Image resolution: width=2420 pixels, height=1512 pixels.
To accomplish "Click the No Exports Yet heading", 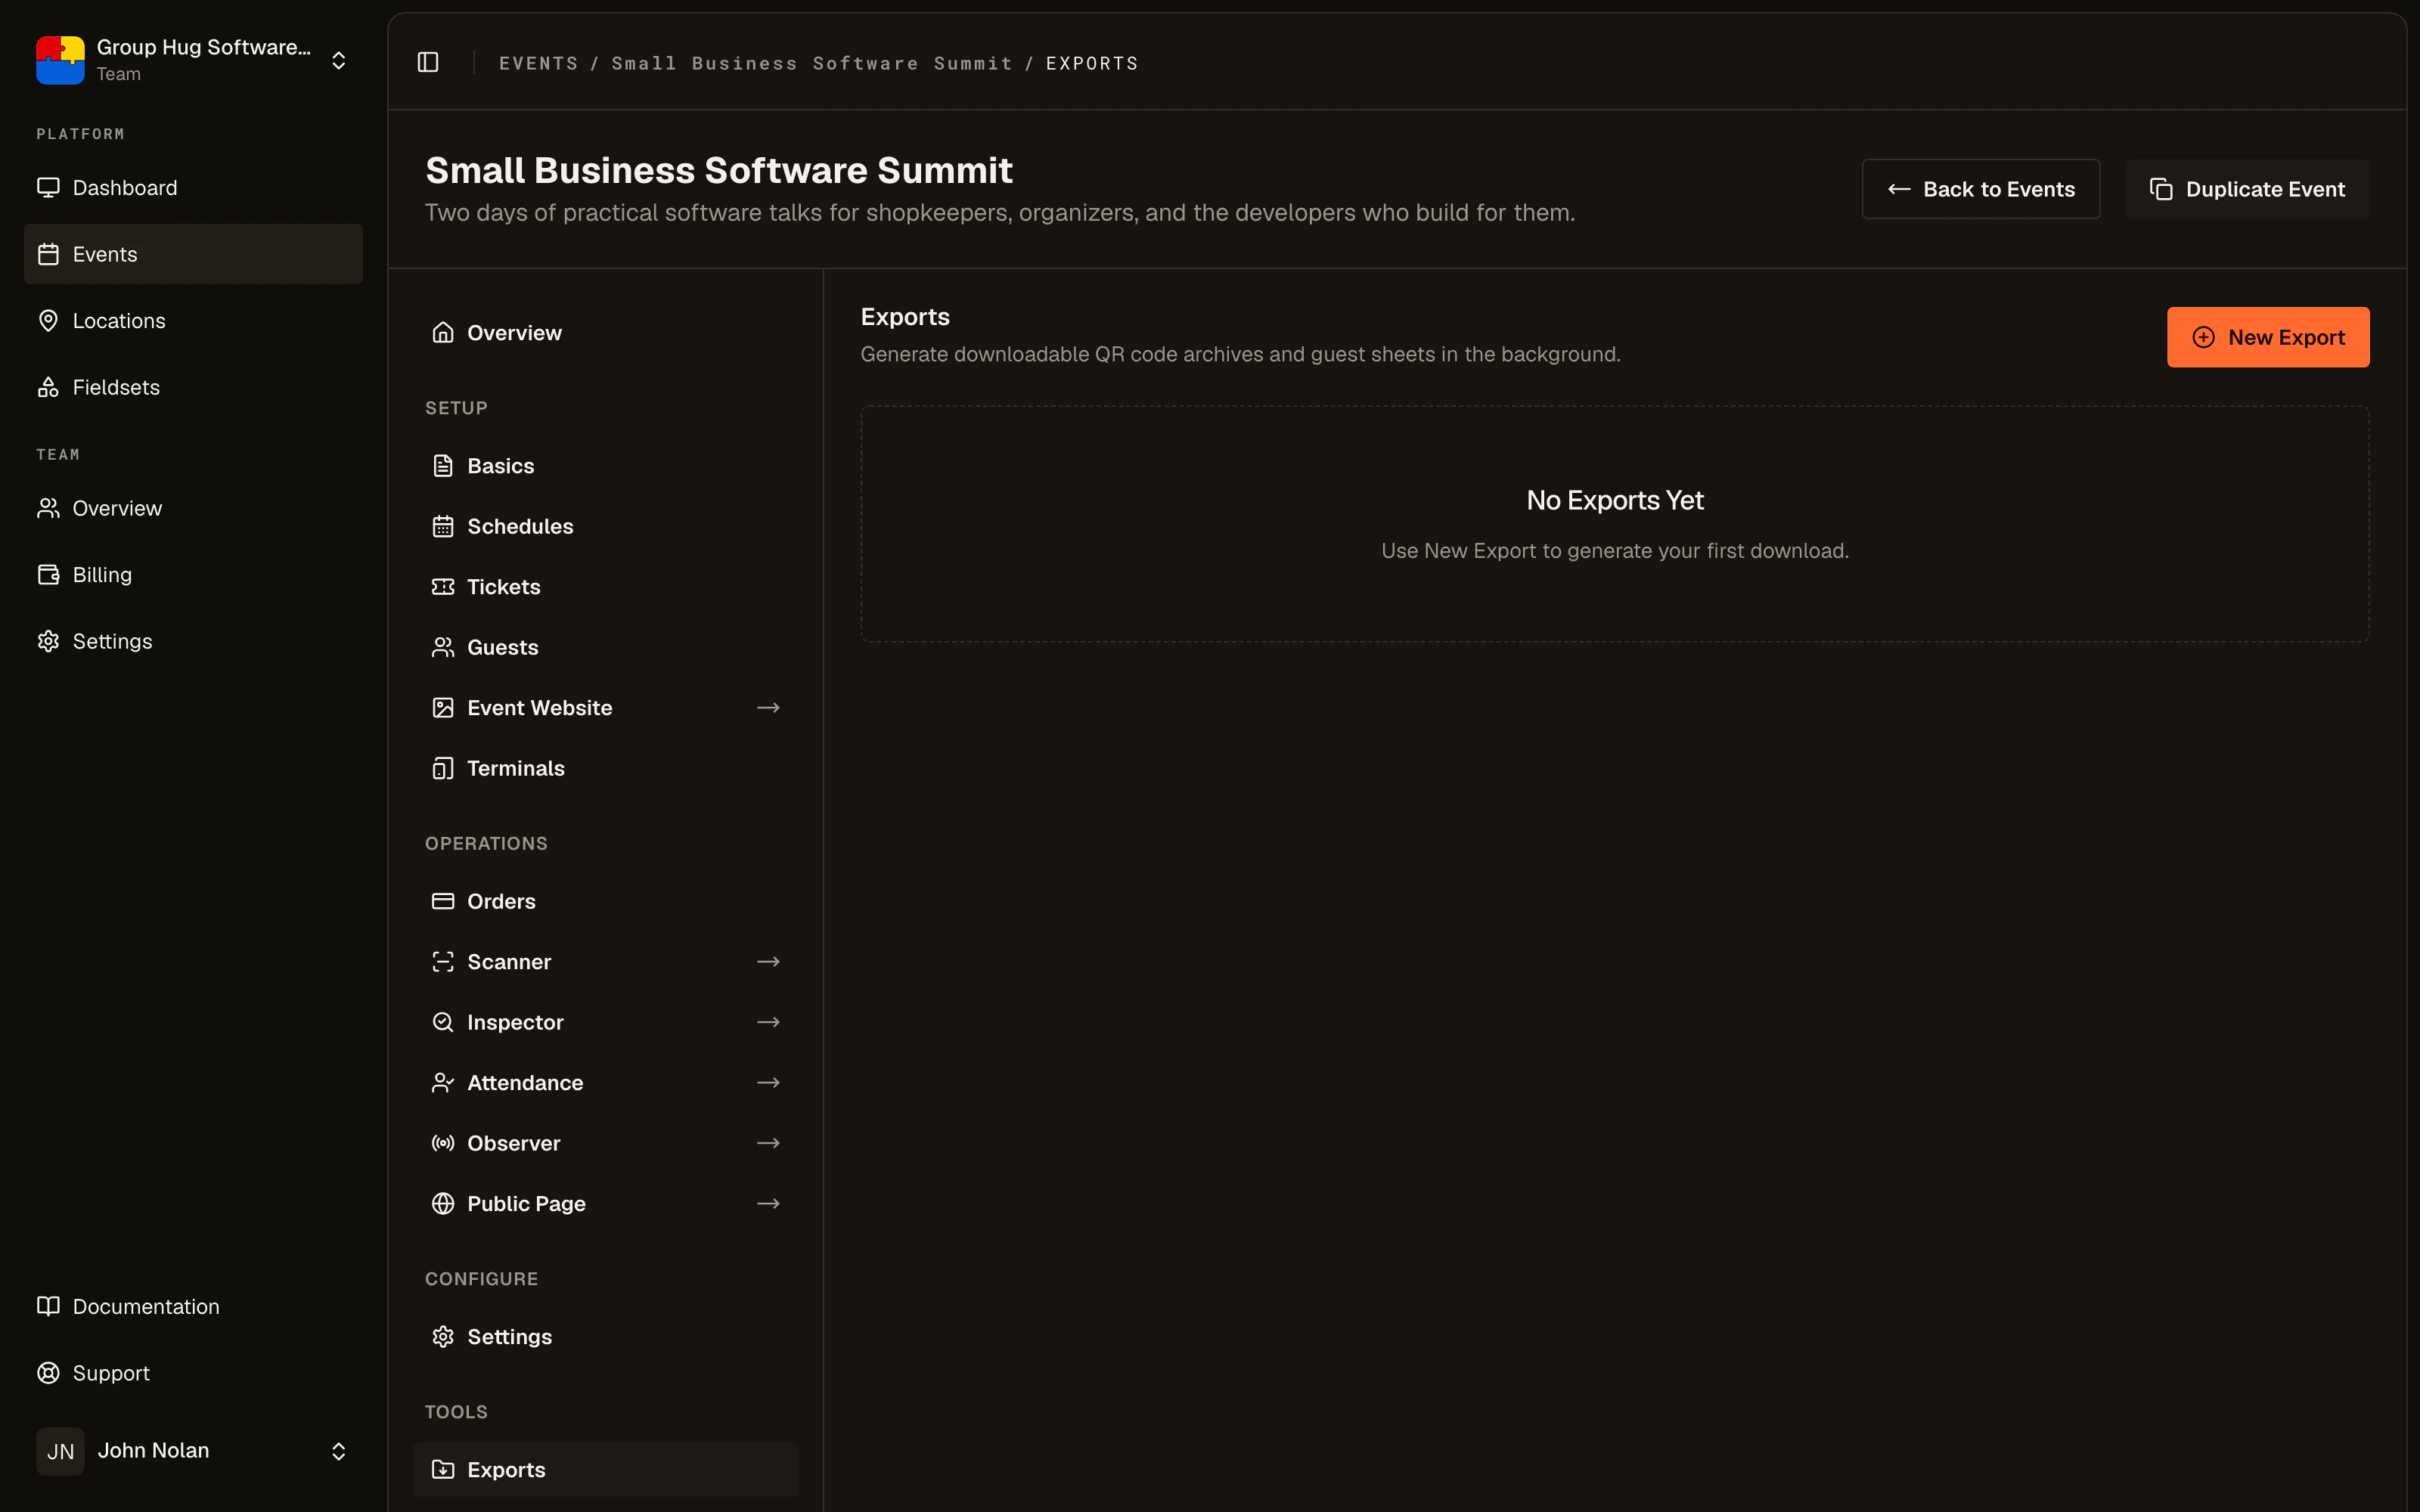I will [1615, 500].
